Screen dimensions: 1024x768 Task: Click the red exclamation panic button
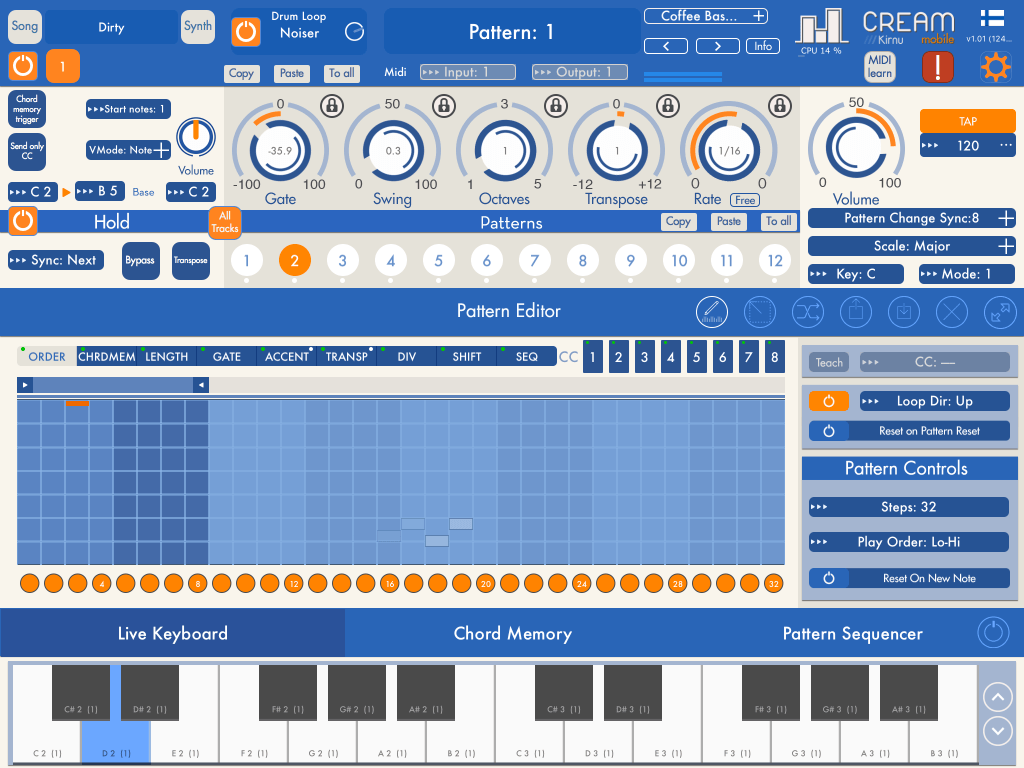click(937, 67)
